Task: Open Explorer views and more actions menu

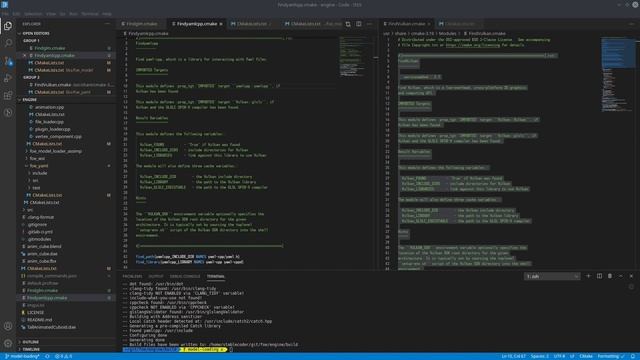Action: (x=107, y=24)
